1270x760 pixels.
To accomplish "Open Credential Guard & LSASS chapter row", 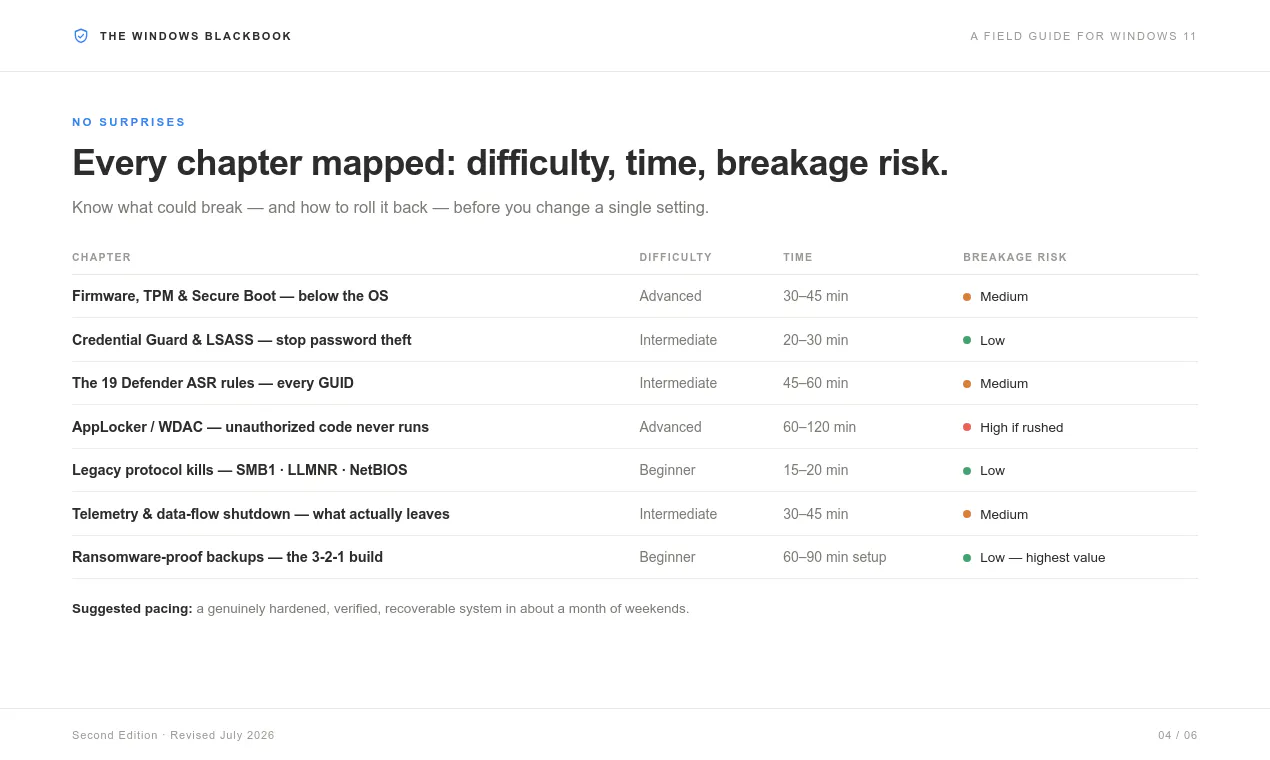I will tap(635, 340).
